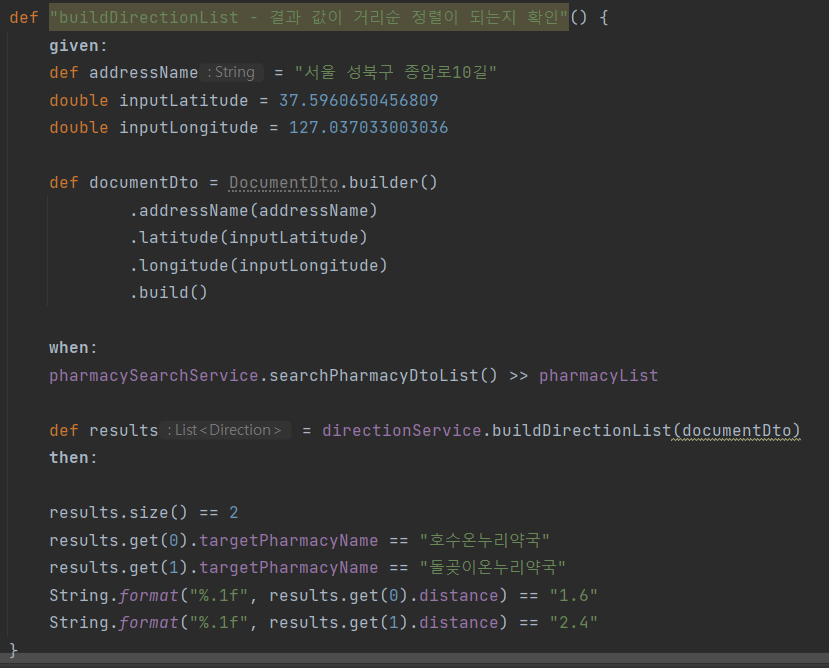Click the addressName variable declaration

pyautogui.click(x=143, y=72)
